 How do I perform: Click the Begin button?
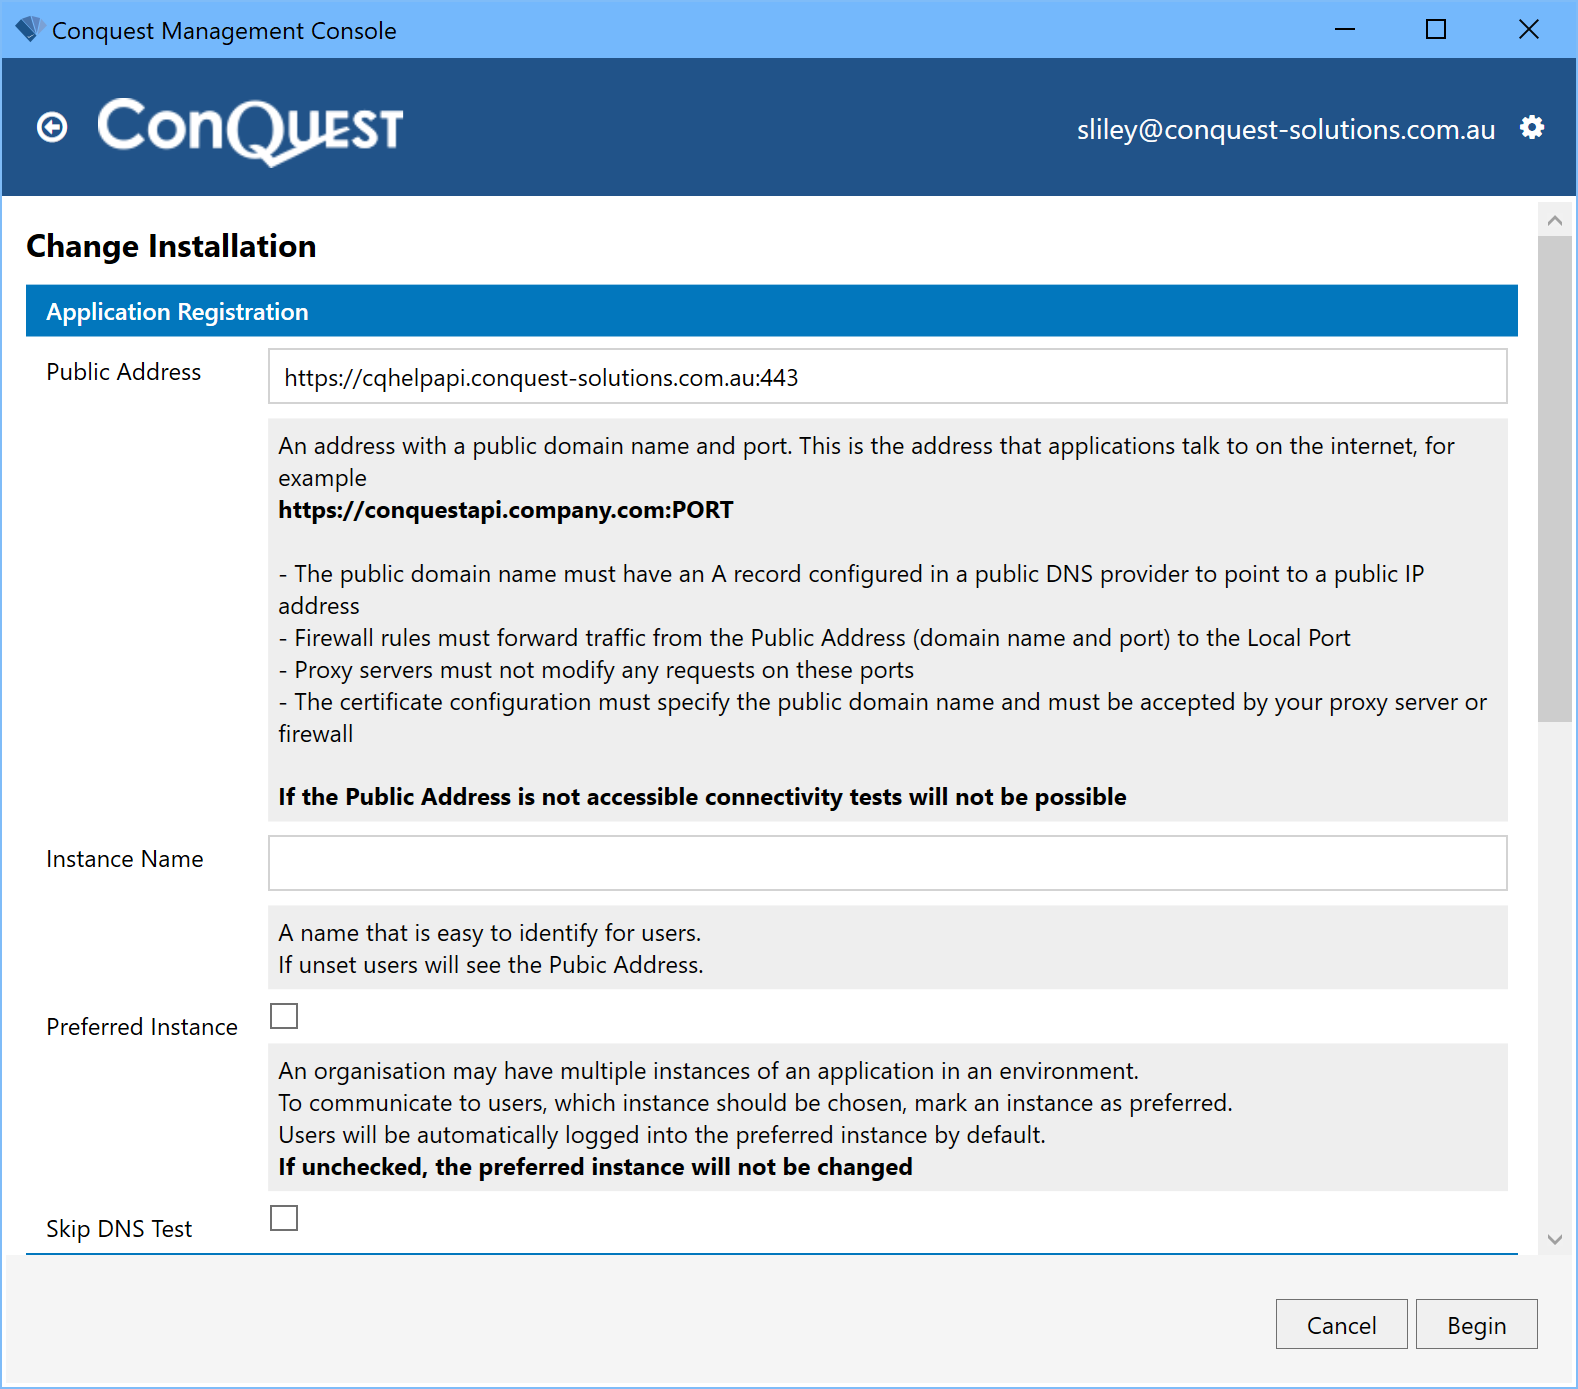(1476, 1324)
